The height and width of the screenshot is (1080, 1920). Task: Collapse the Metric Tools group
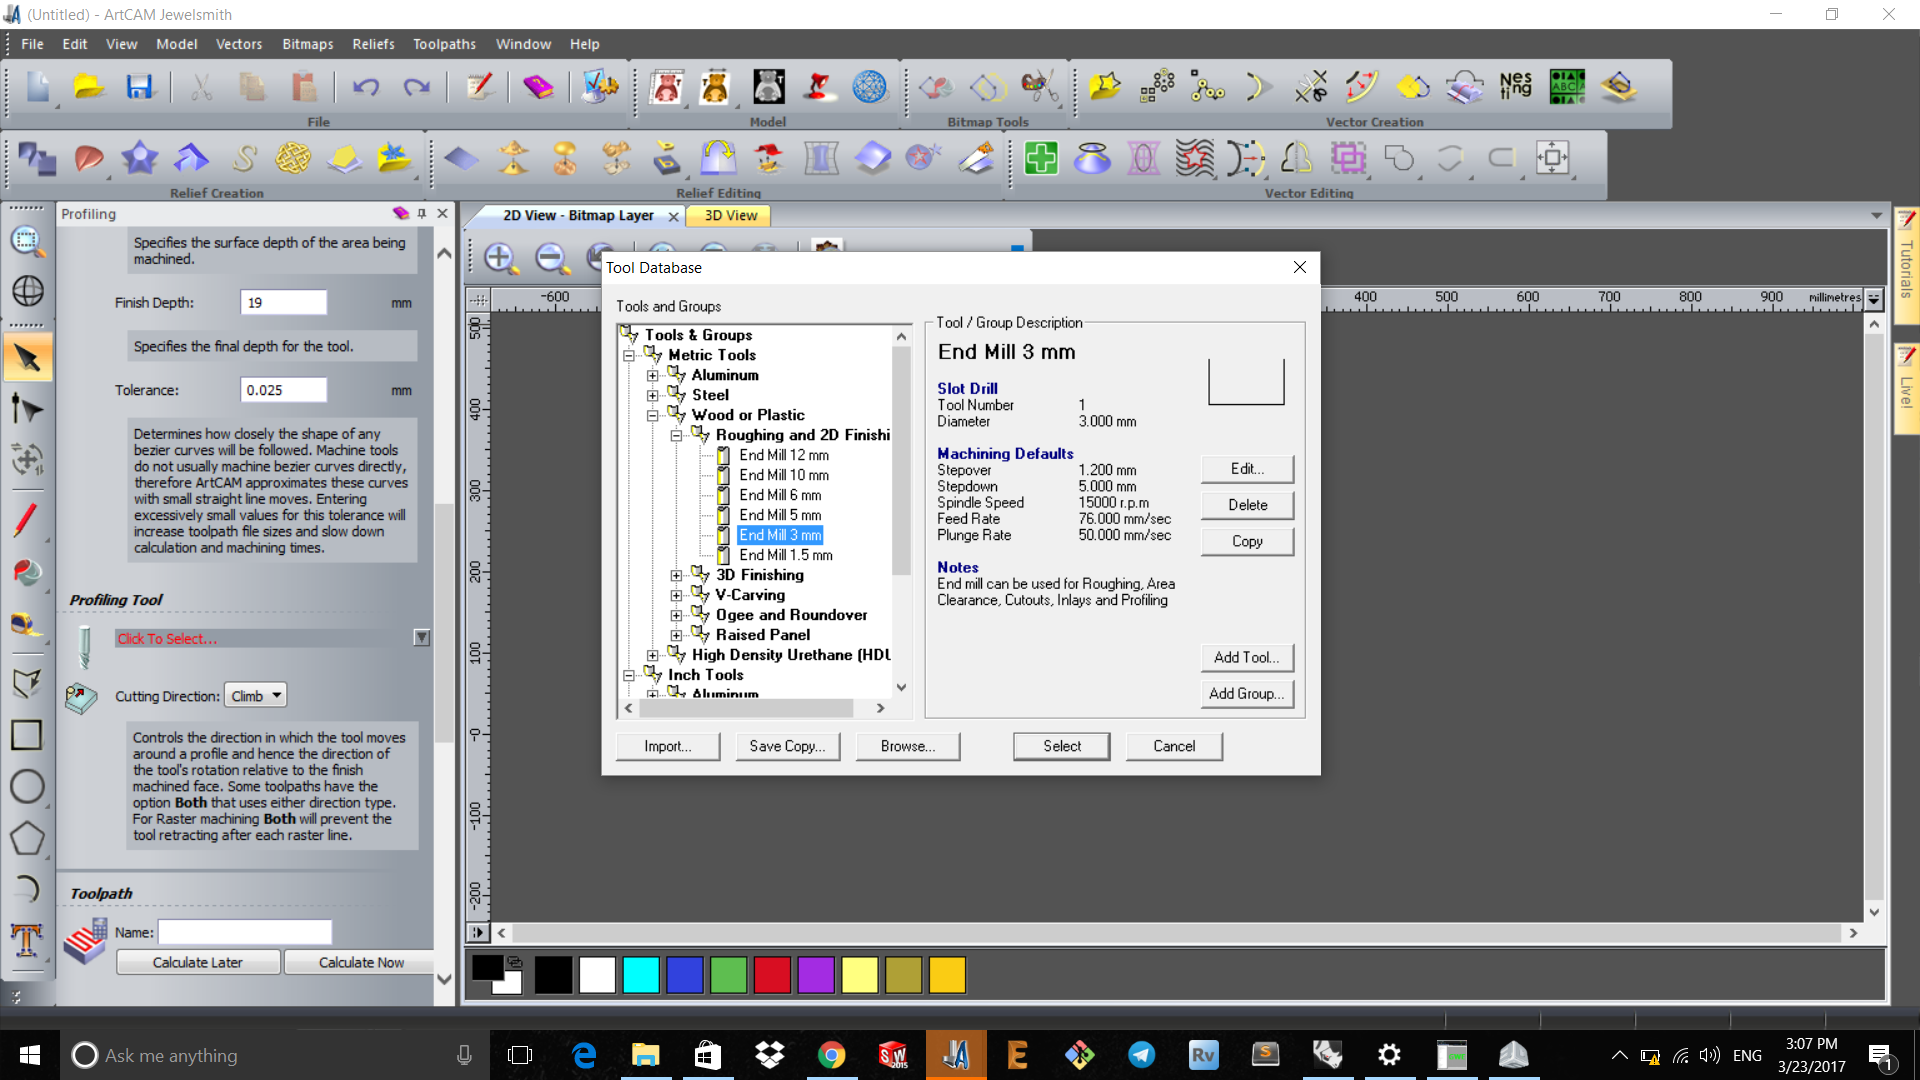pyautogui.click(x=629, y=355)
